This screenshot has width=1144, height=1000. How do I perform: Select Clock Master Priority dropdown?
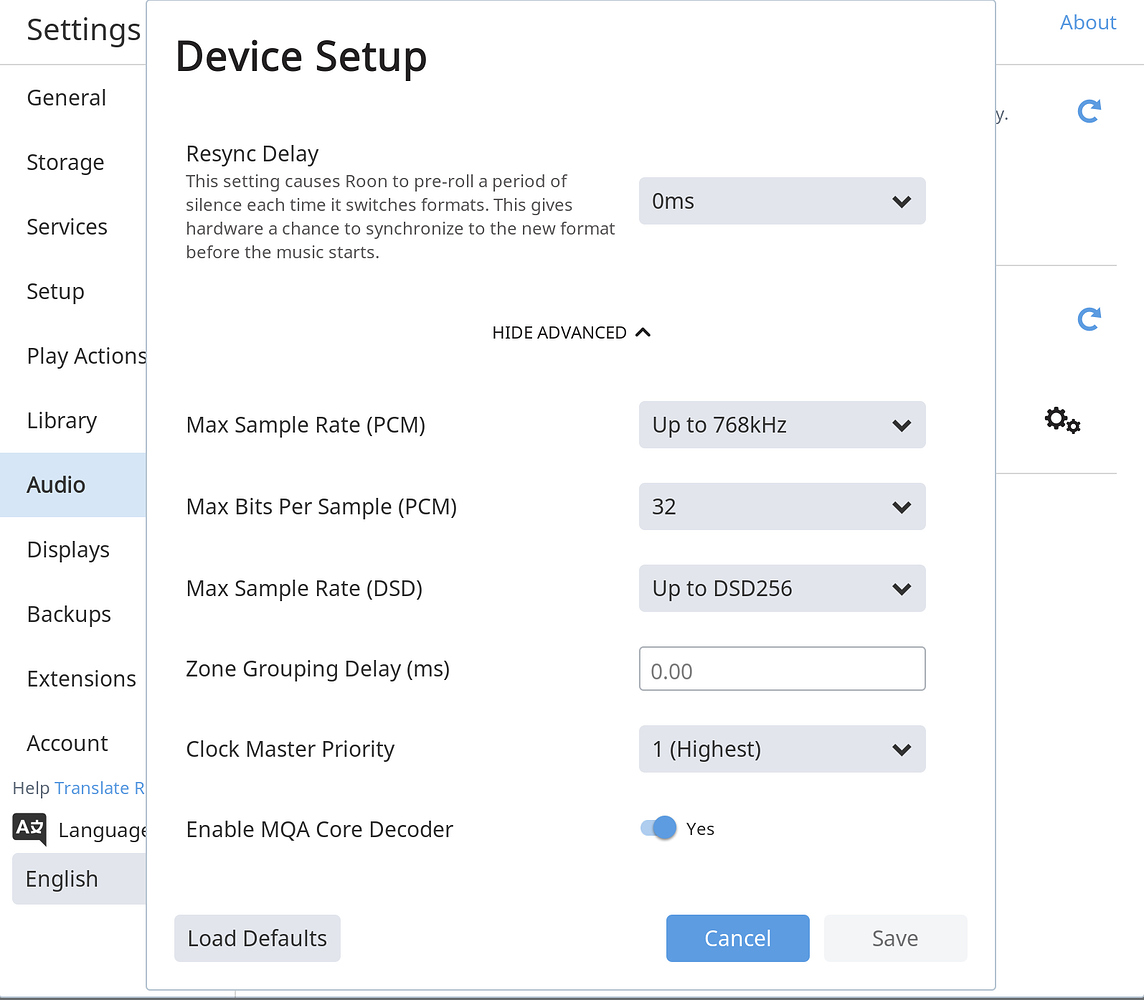tap(782, 749)
